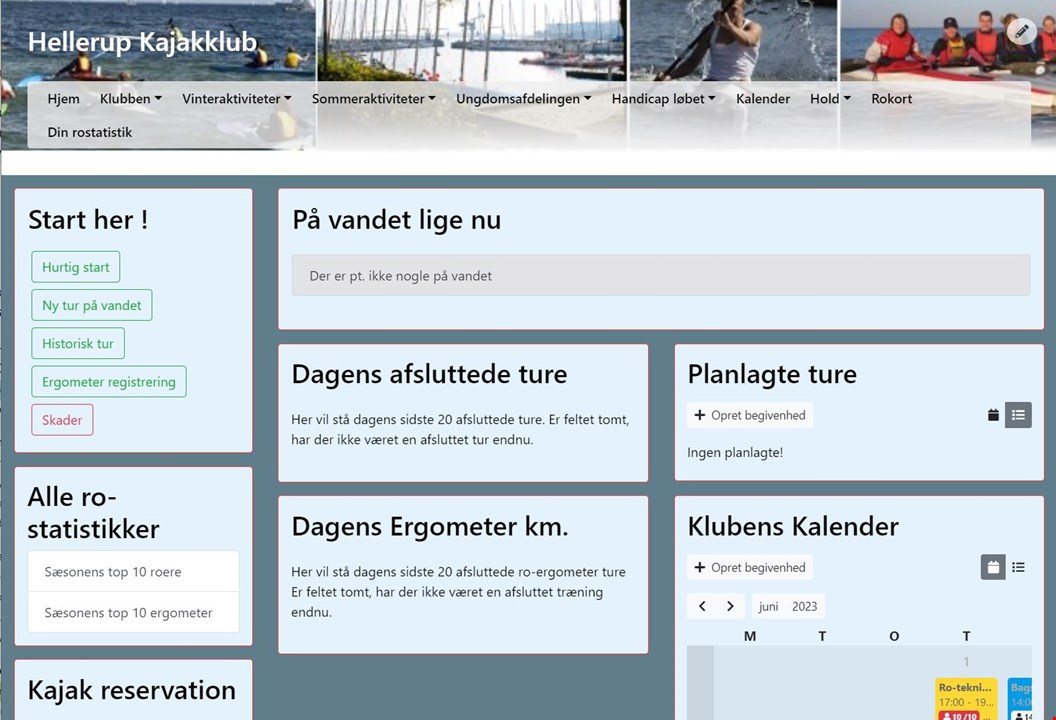The height and width of the screenshot is (720, 1056).
Task: Click the 'På vandet lige nu' heading
Action: tap(397, 220)
